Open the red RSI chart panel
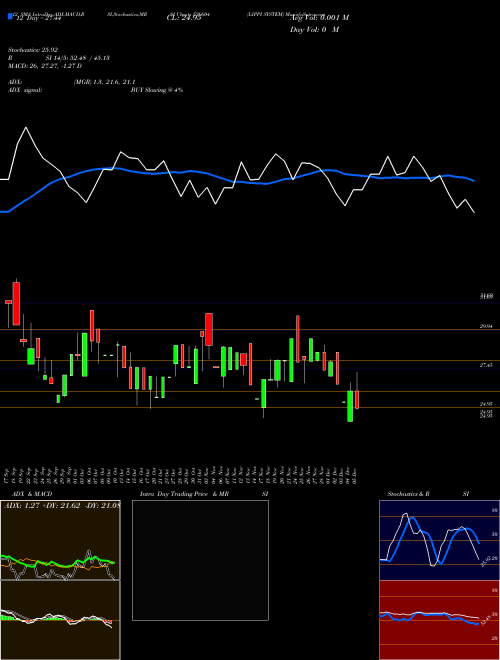Viewport: 500px width, 660px height. coord(439,620)
